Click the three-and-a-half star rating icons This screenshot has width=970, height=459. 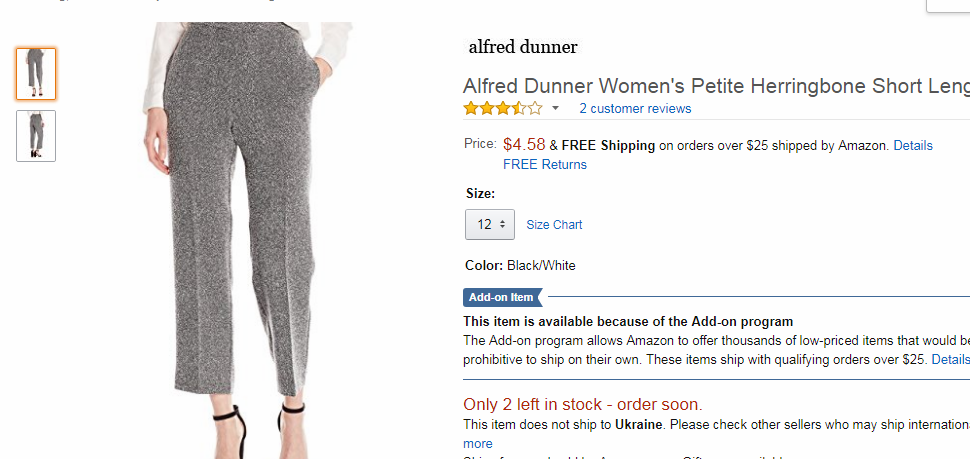pos(503,109)
